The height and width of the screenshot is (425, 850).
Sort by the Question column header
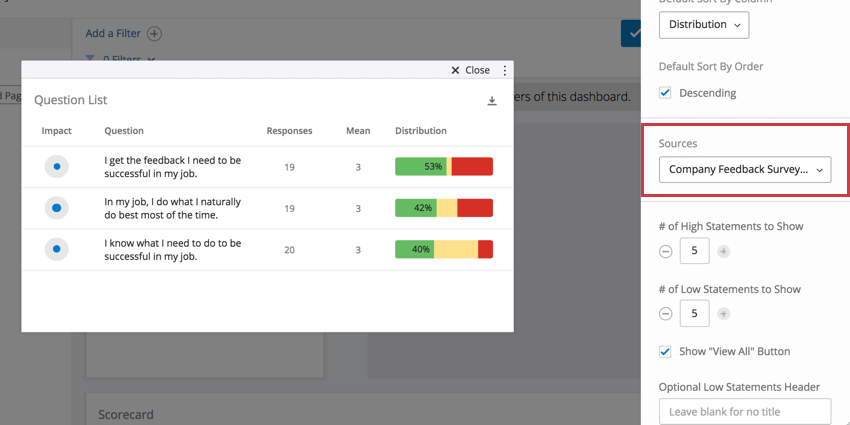pyautogui.click(x=124, y=131)
